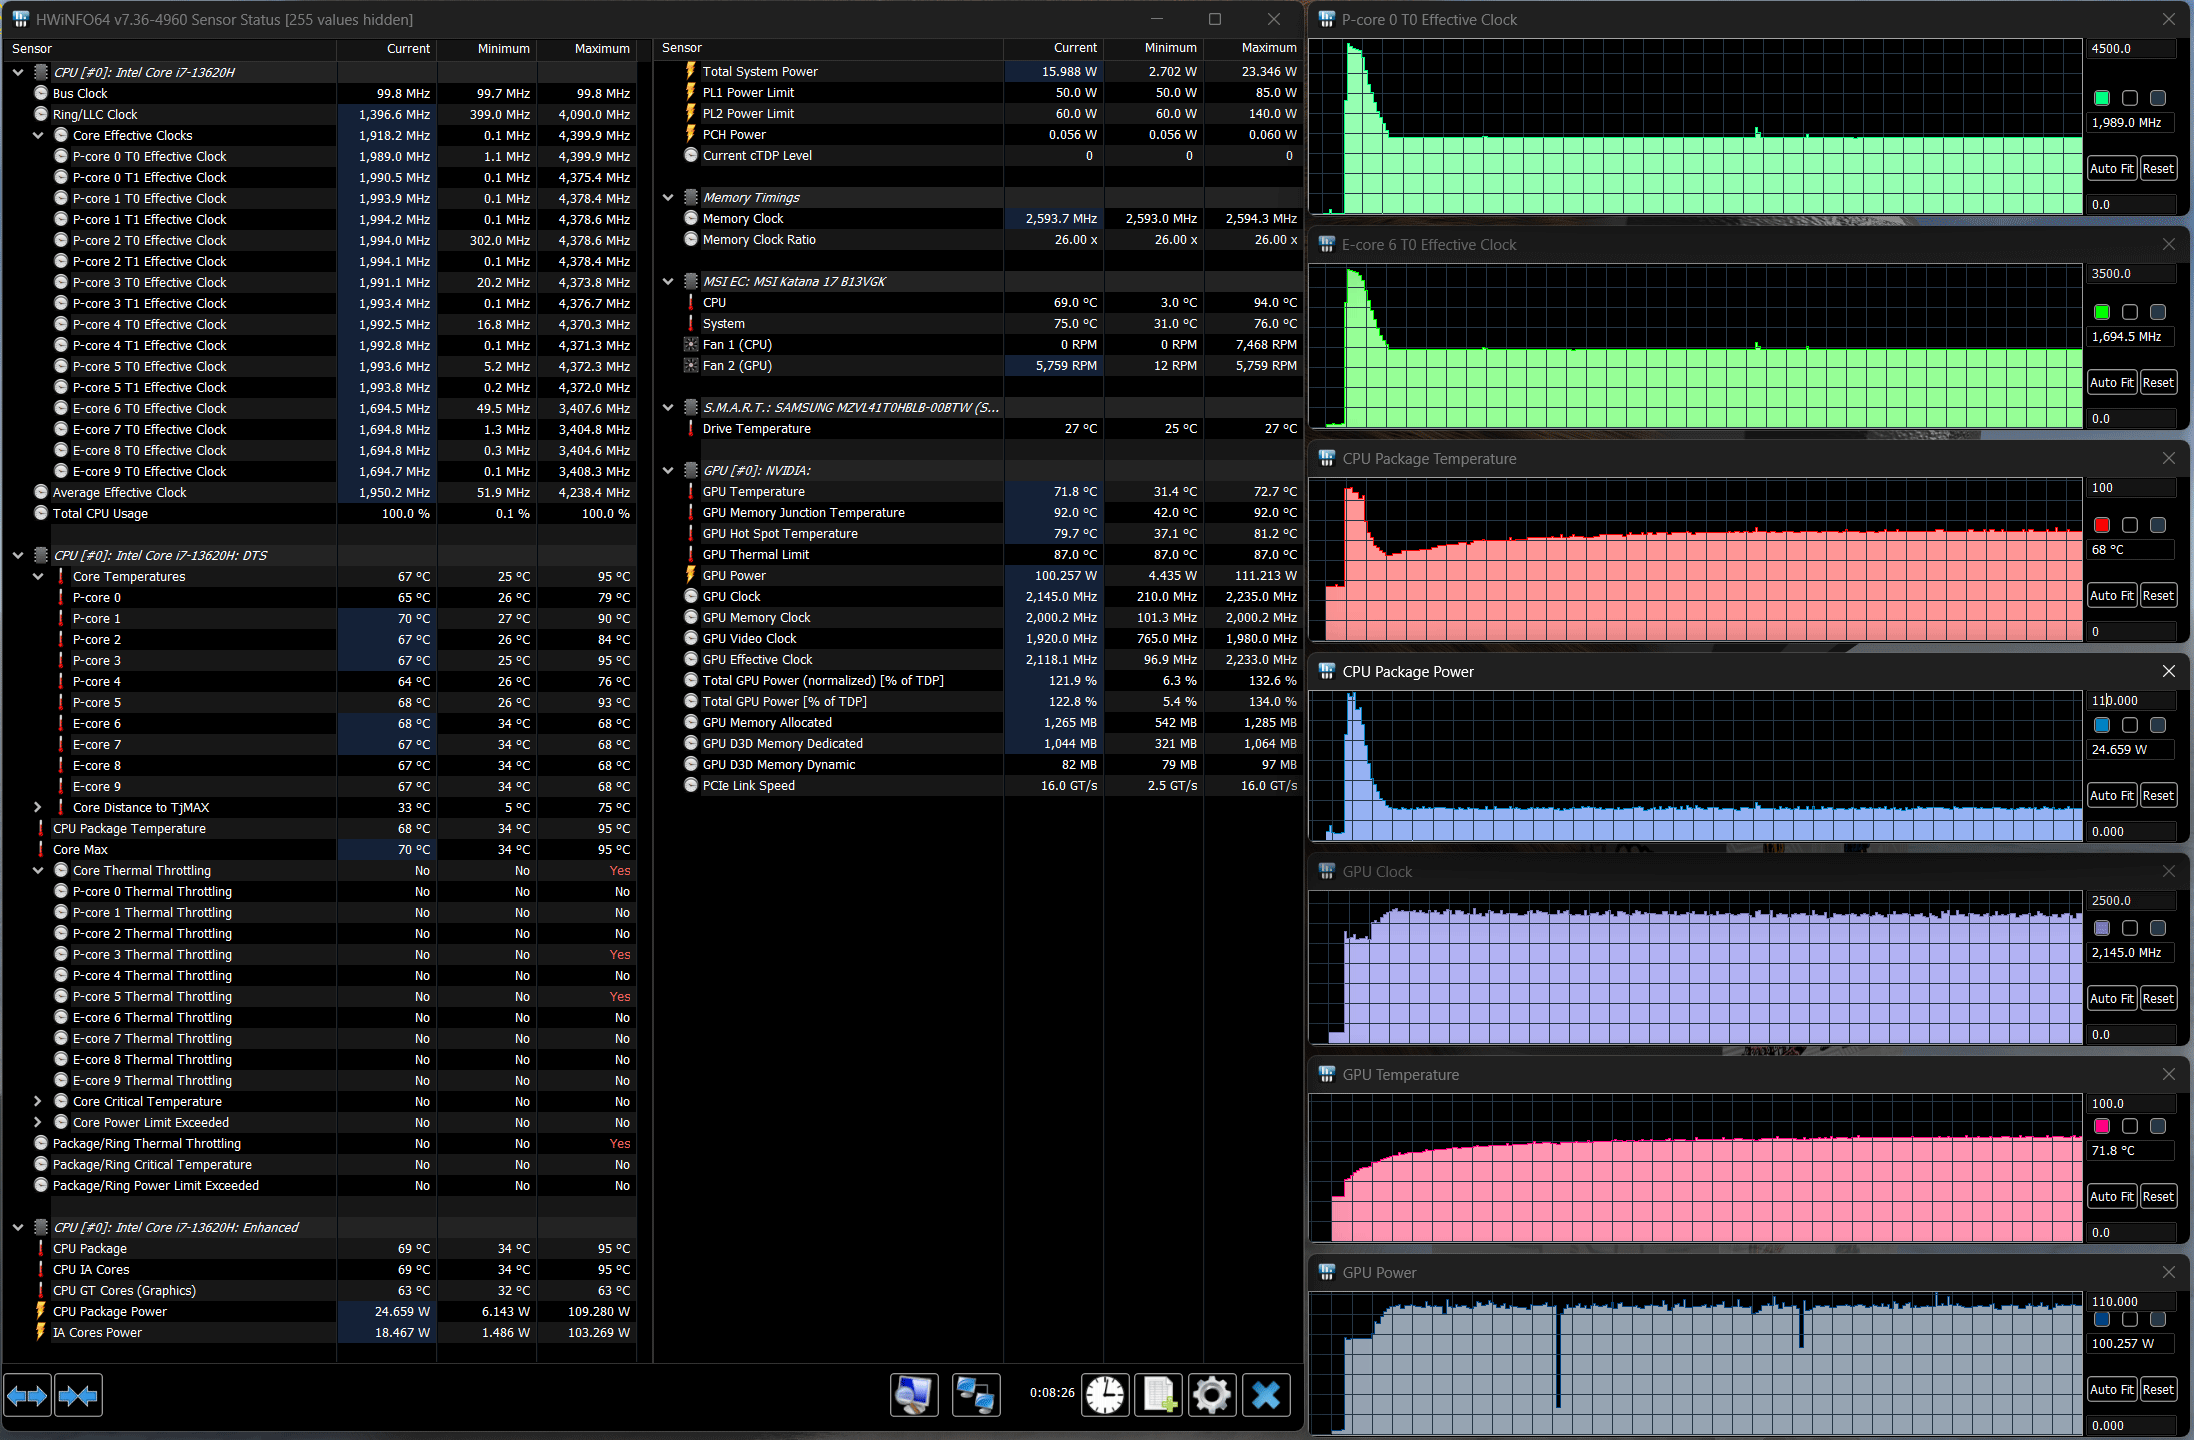Viewport: 2194px width, 1440px height.
Task: Click the Current column header in right panel
Action: coord(1075,48)
